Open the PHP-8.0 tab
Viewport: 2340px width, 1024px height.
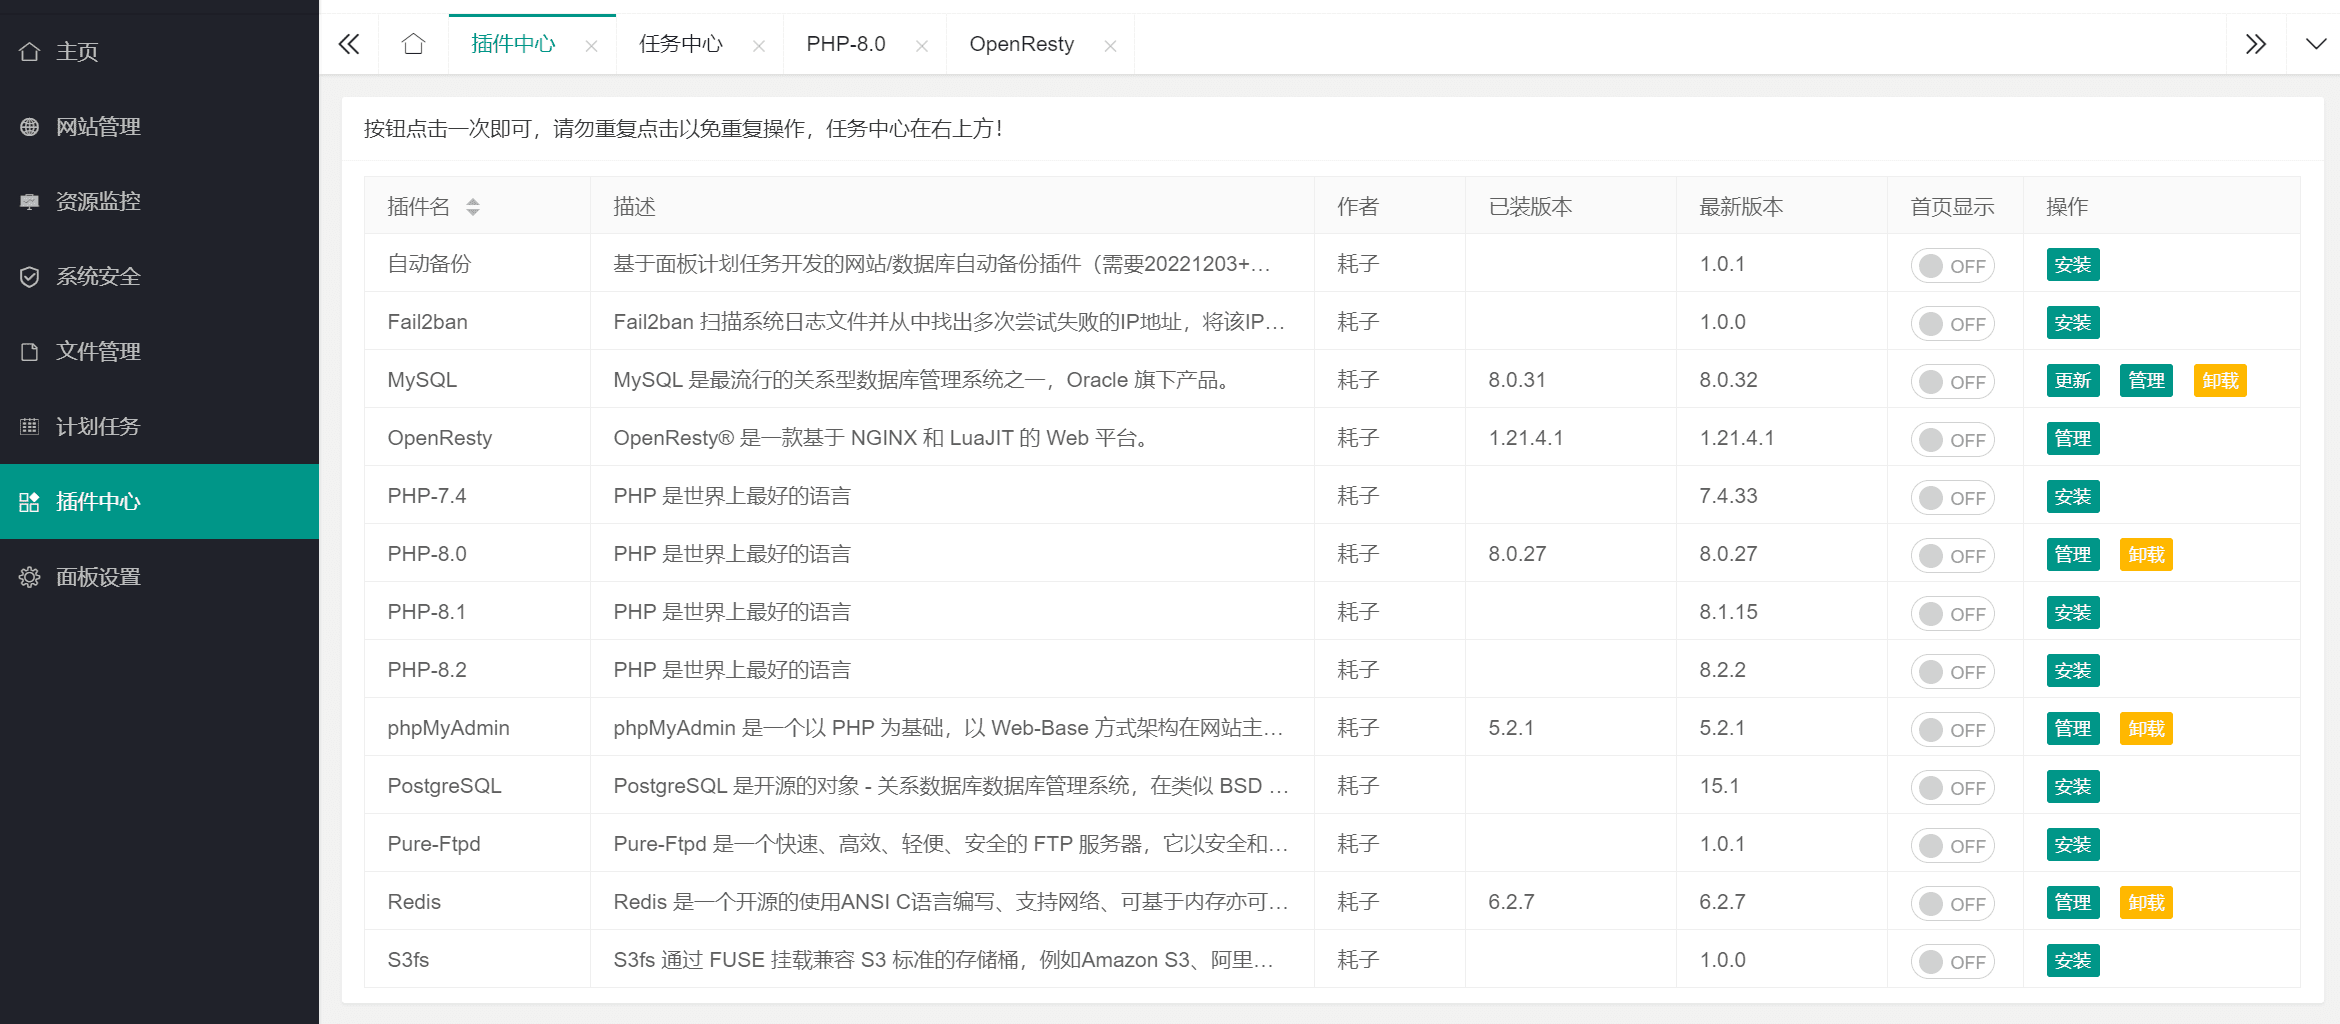click(845, 43)
